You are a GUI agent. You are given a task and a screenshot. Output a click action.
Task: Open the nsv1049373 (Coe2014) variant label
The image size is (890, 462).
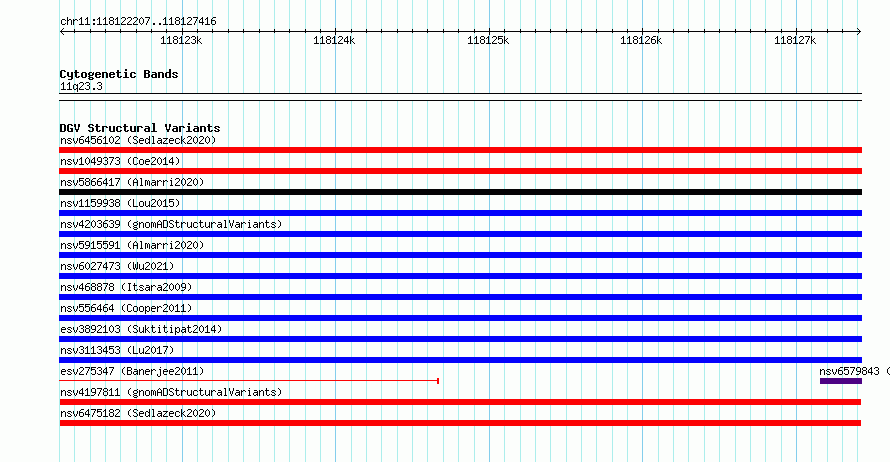point(120,161)
